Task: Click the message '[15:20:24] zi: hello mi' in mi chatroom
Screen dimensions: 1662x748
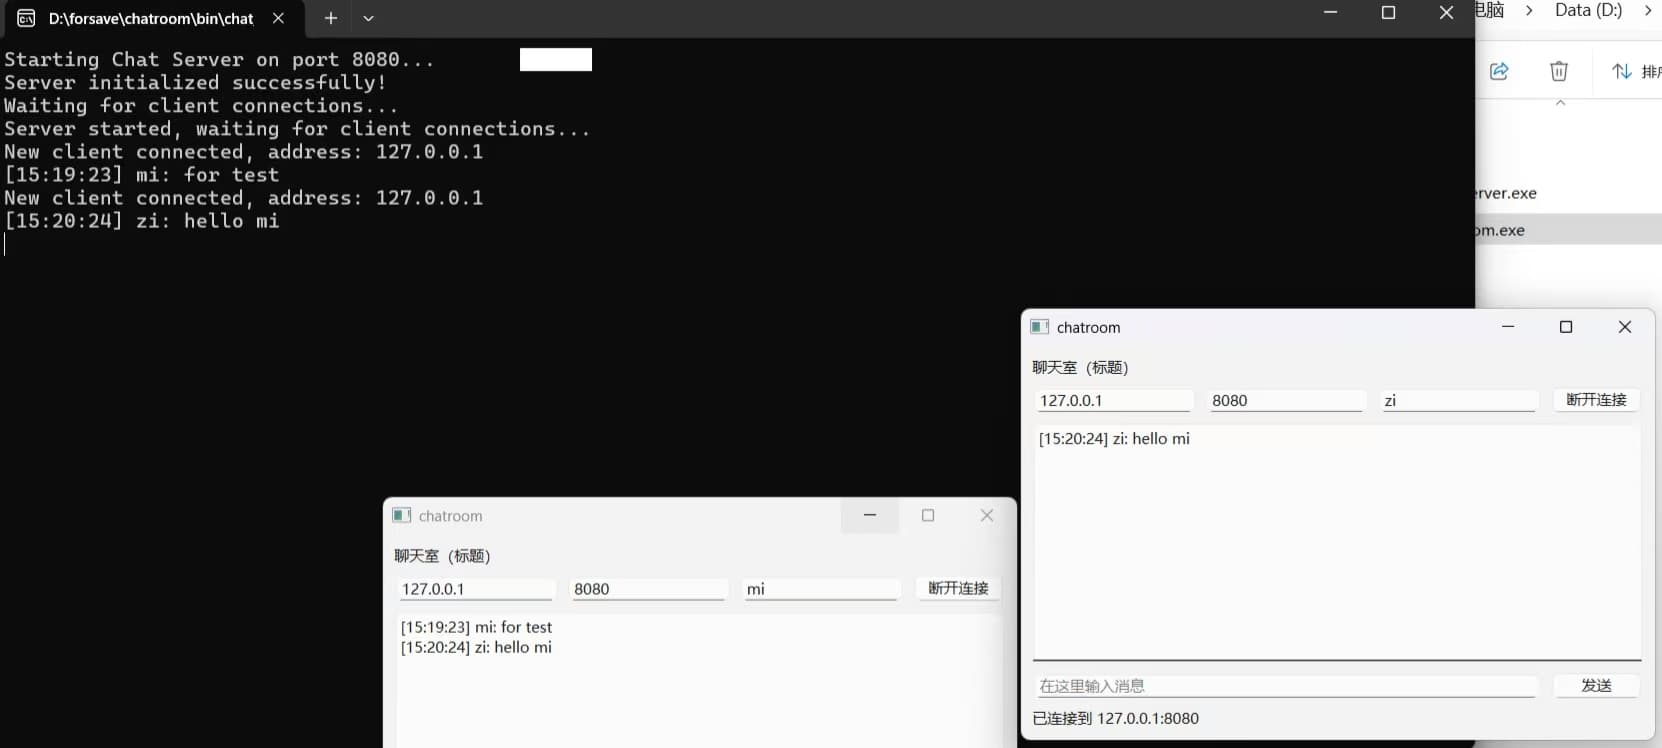Action: pos(476,647)
